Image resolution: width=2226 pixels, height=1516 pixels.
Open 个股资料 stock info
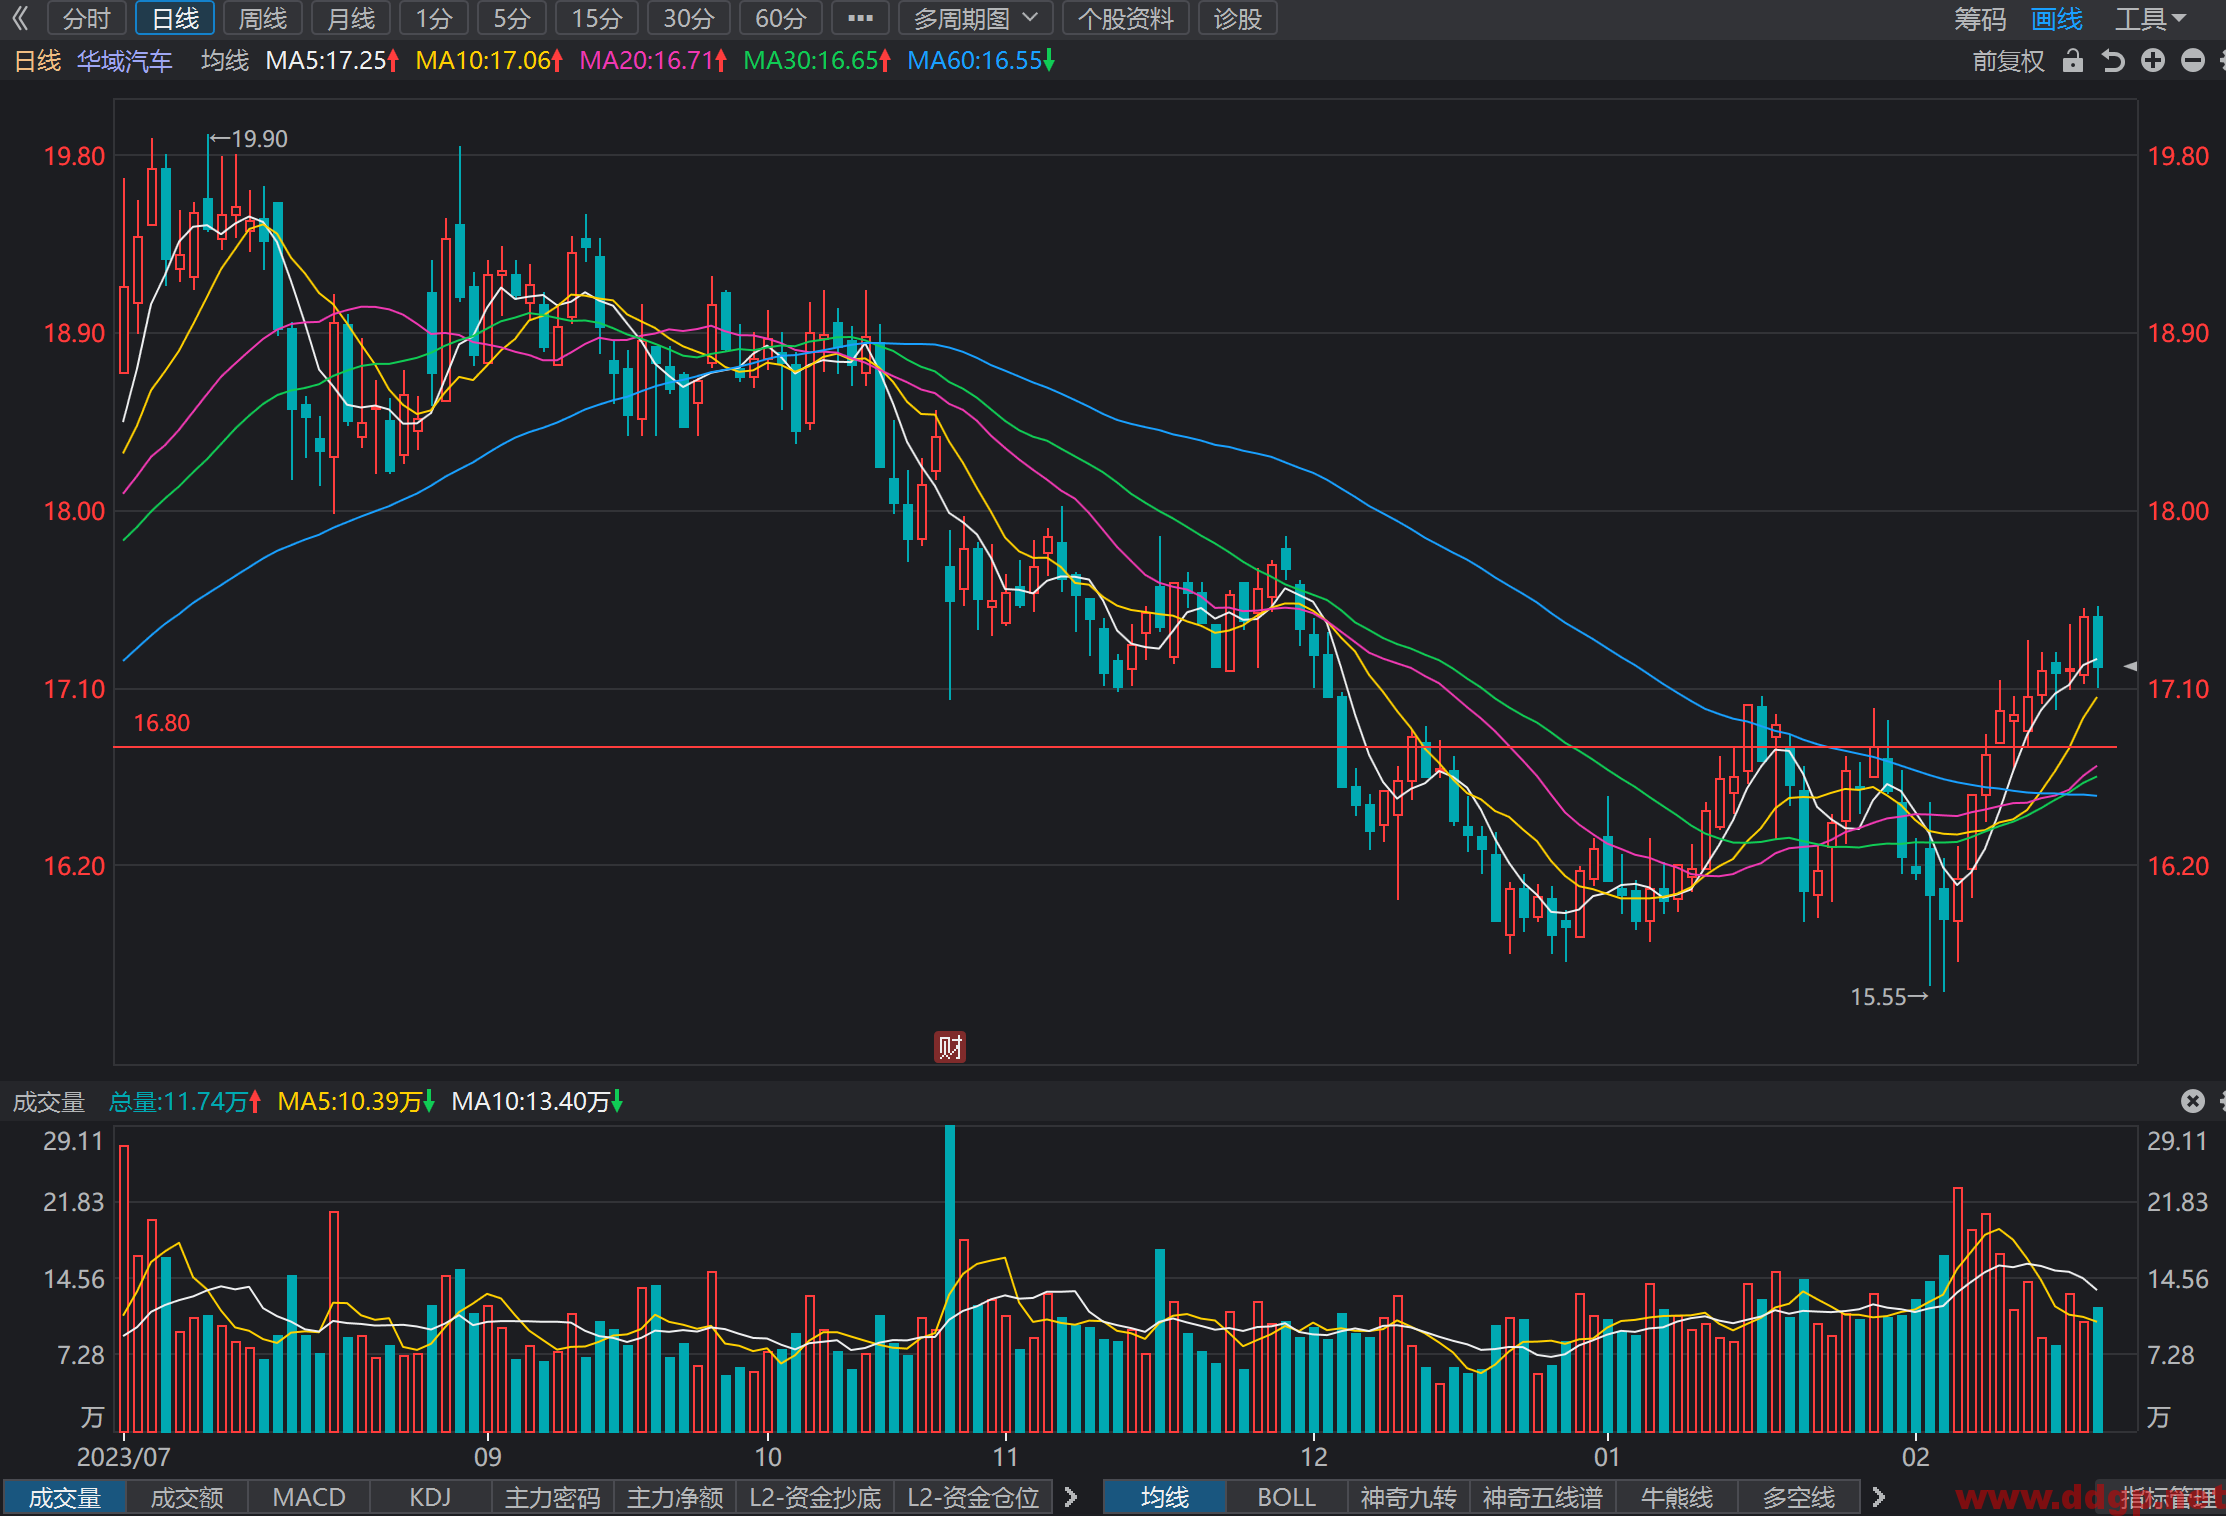click(x=1125, y=18)
